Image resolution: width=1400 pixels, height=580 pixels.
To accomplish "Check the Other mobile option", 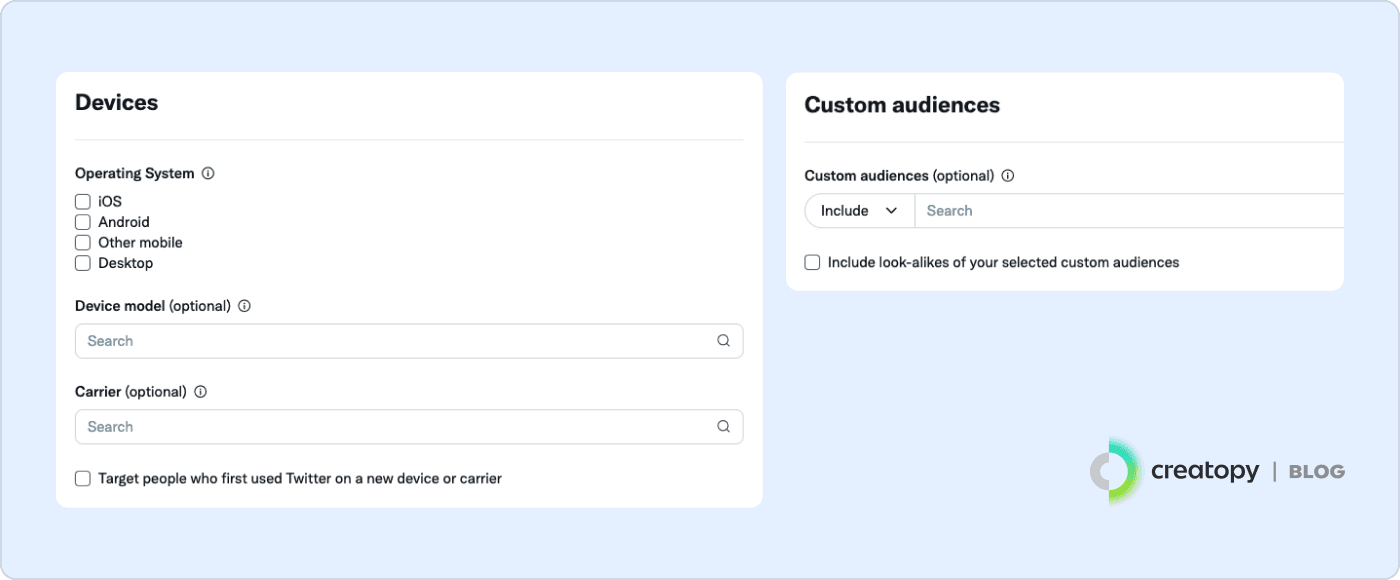I will 83,243.
